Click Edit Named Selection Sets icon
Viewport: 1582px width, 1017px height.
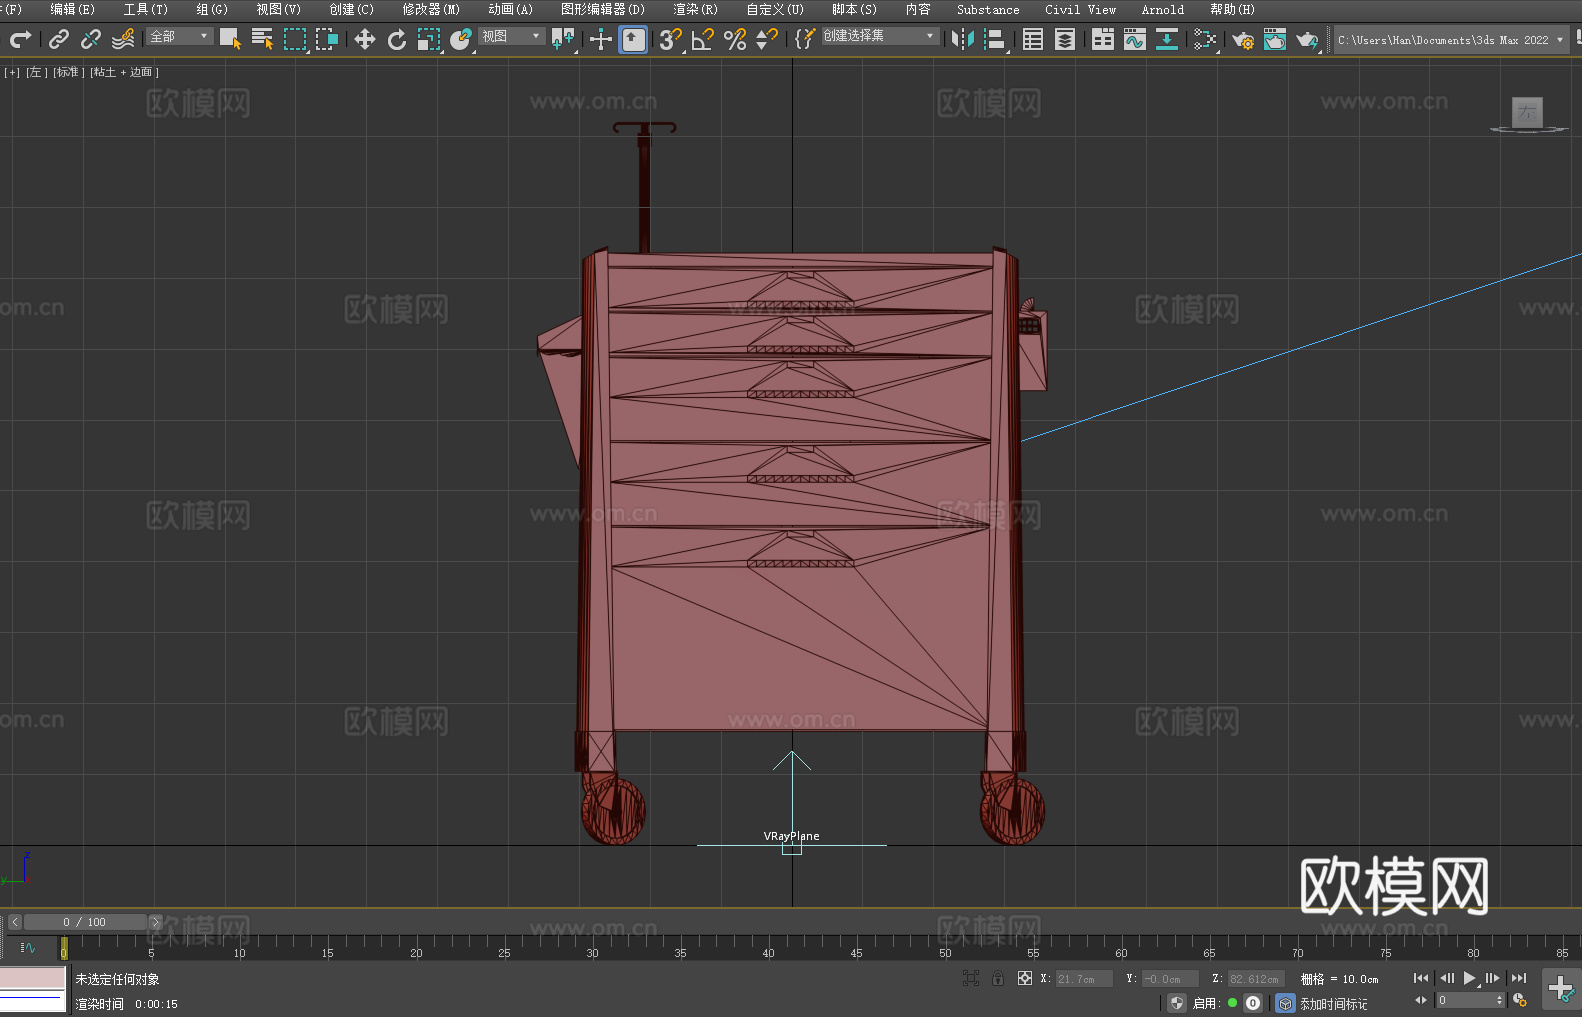[804, 39]
